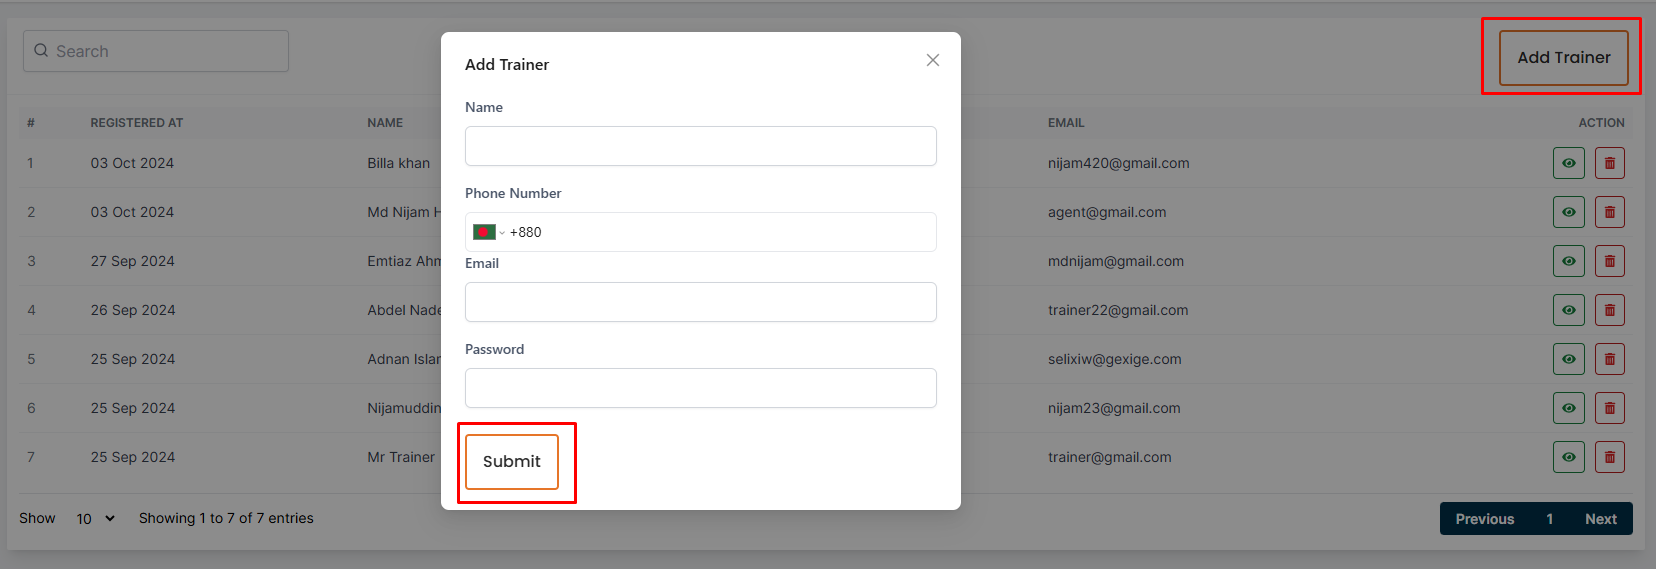
Task: Click the delete icon for nijam420@gmail.com row
Action: click(1609, 163)
